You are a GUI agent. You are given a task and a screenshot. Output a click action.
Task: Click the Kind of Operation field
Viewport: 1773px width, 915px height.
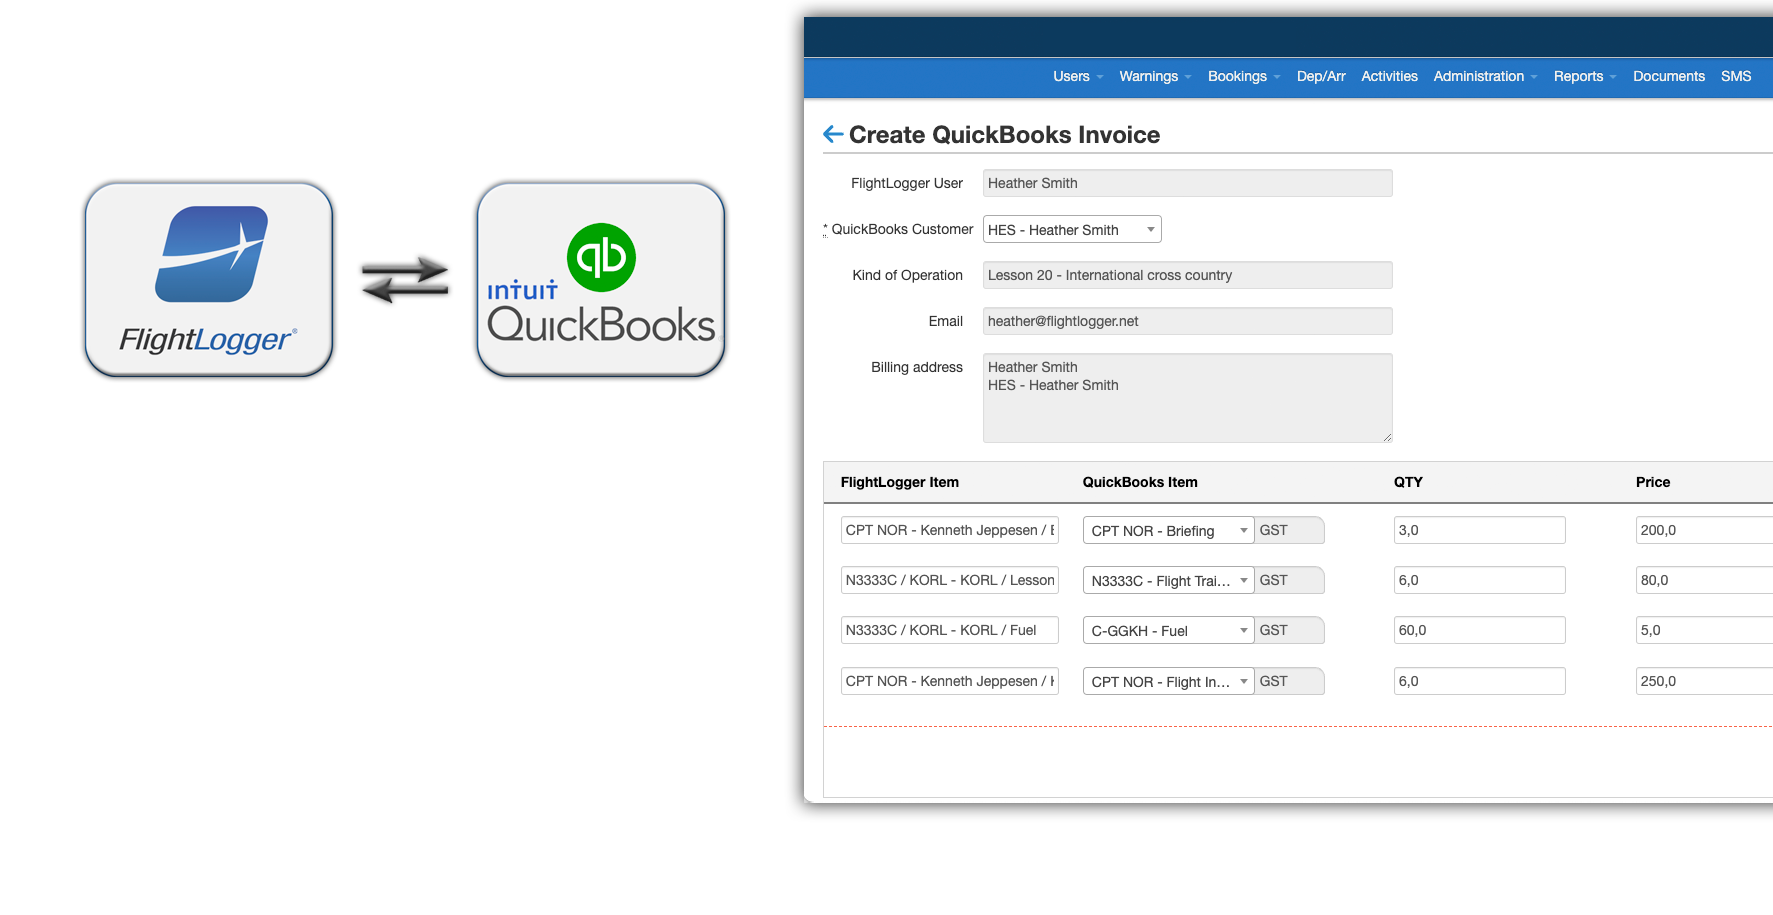1188,275
